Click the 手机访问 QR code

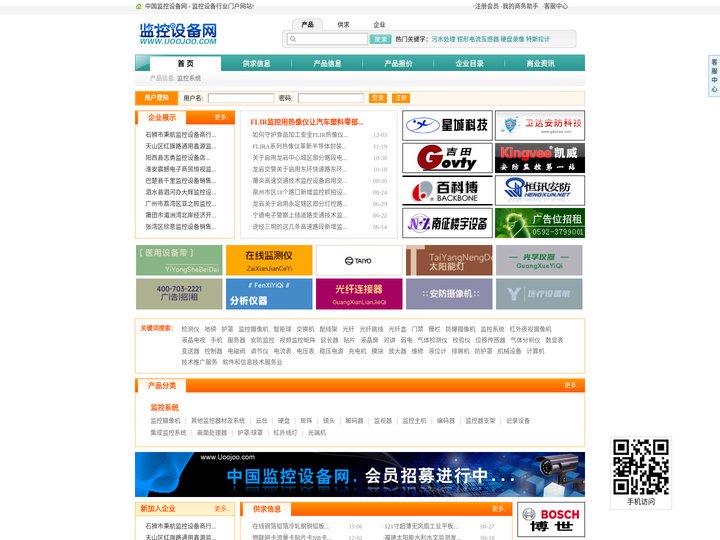coord(641,467)
